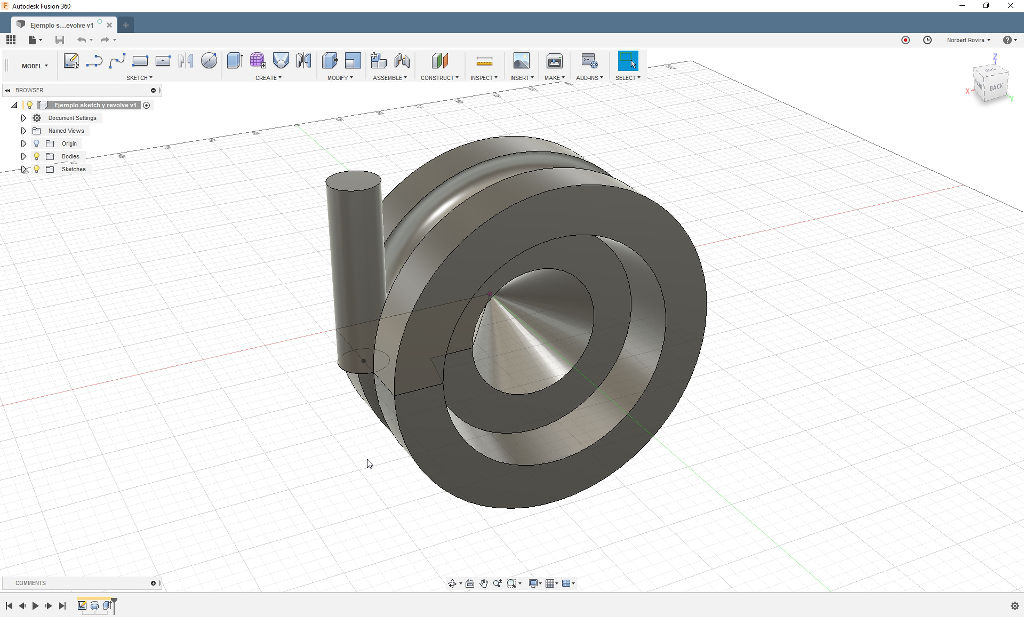Open the job status clock icon
The image size is (1024, 617).
tap(927, 40)
